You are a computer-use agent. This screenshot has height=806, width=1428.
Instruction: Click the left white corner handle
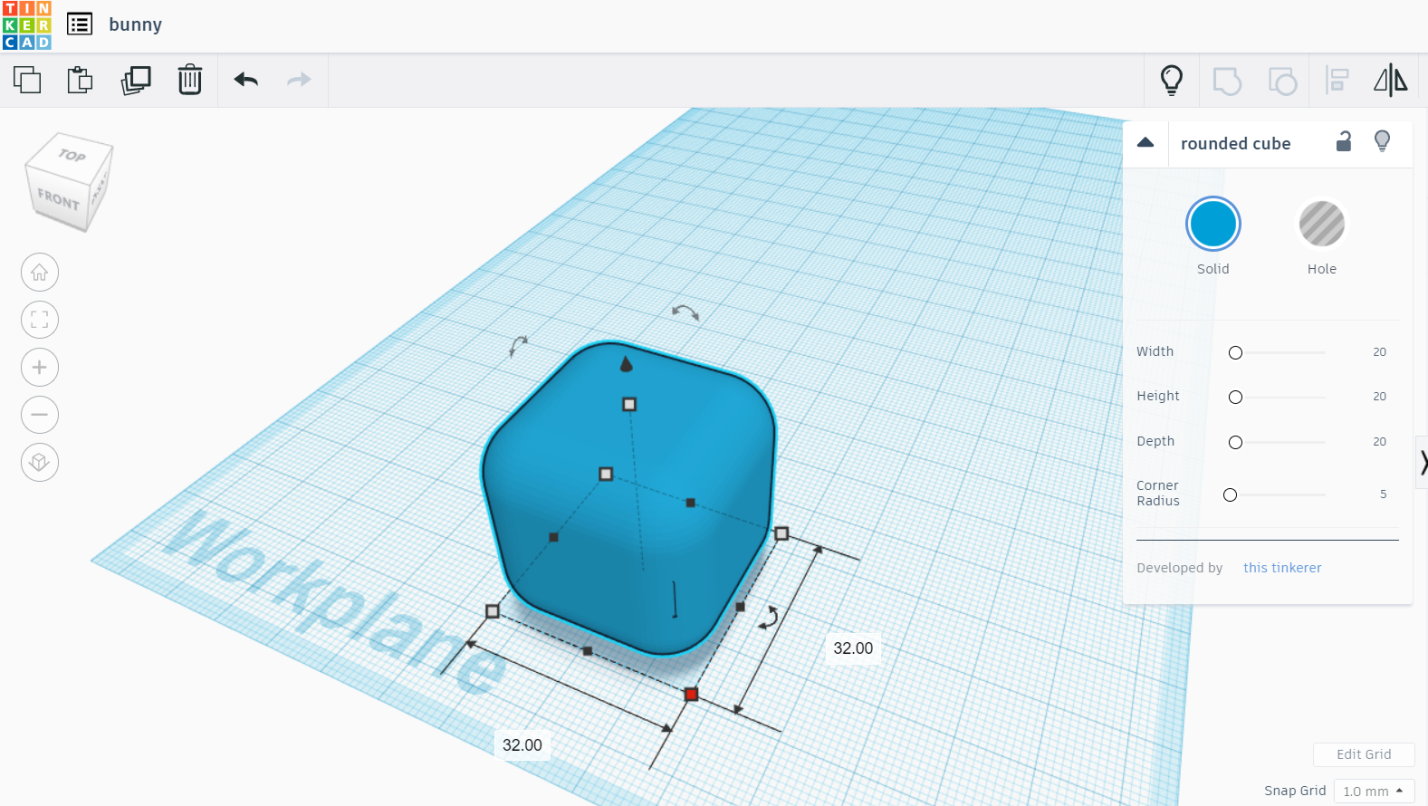(x=492, y=611)
